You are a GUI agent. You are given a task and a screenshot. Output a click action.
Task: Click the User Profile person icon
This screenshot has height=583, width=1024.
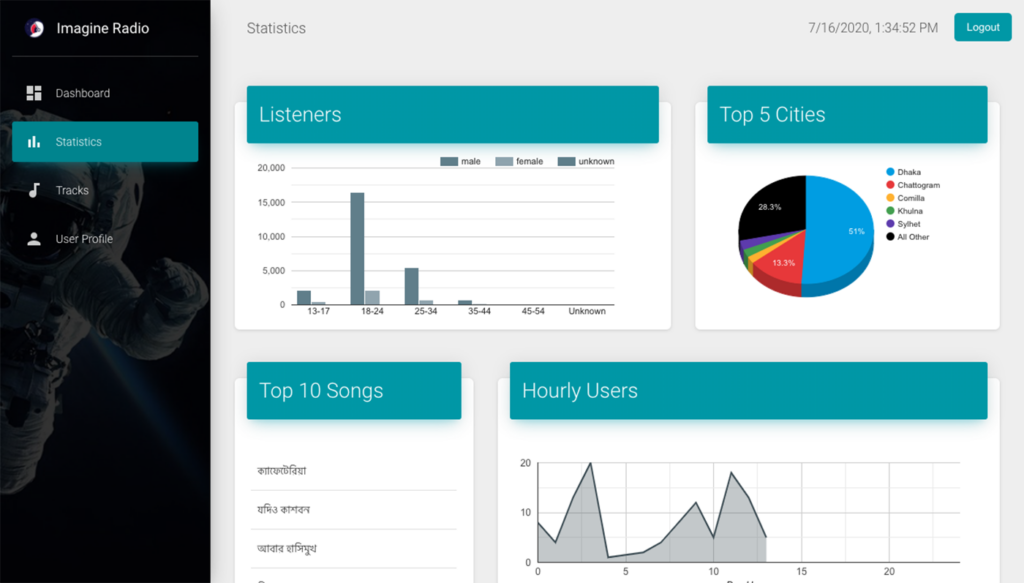pos(34,239)
